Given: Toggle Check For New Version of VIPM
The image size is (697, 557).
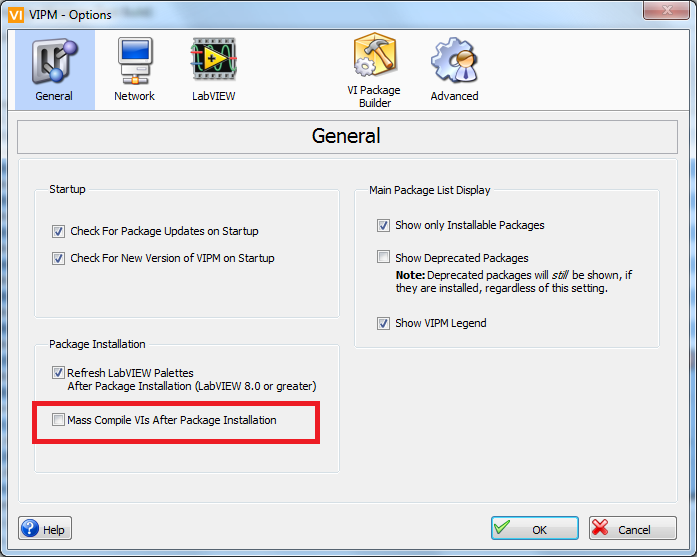Looking at the screenshot, I should click(x=58, y=258).
